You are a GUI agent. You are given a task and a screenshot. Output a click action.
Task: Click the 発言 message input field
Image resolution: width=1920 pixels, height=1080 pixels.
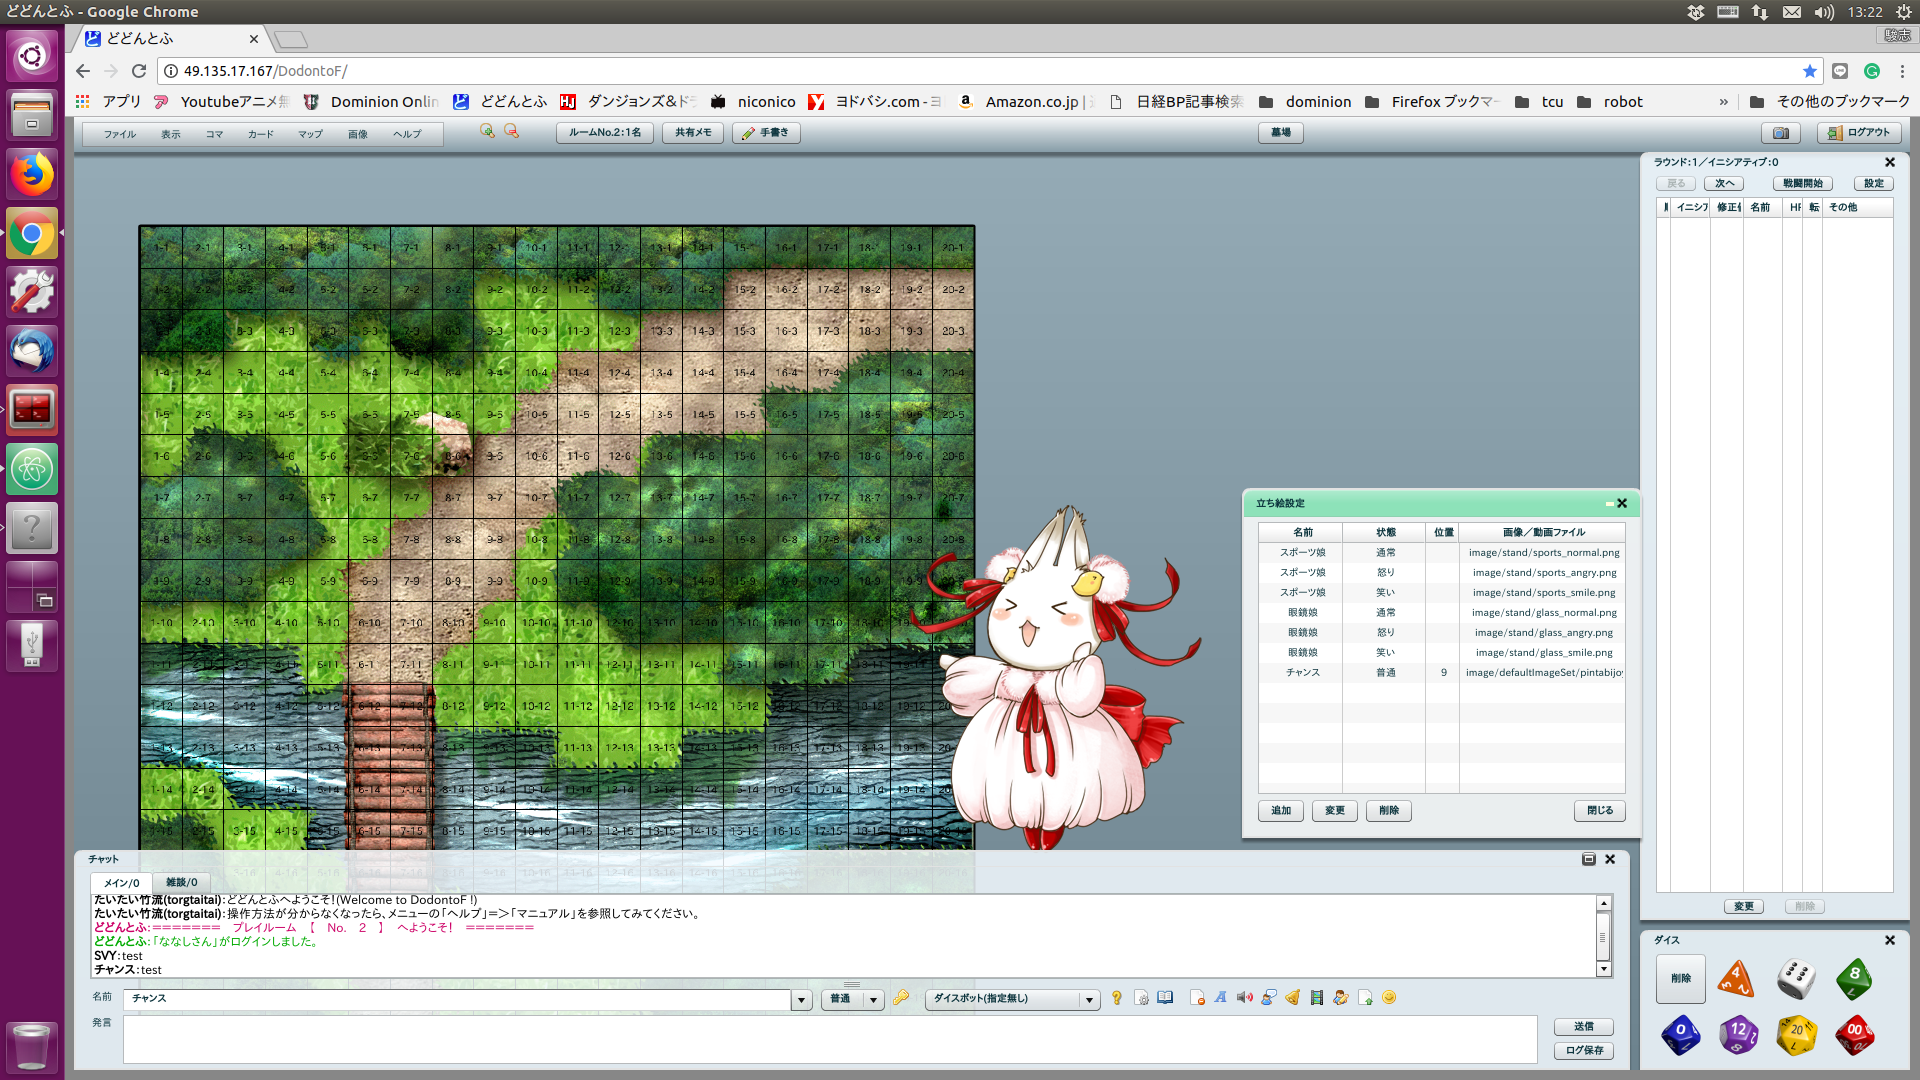click(829, 1040)
